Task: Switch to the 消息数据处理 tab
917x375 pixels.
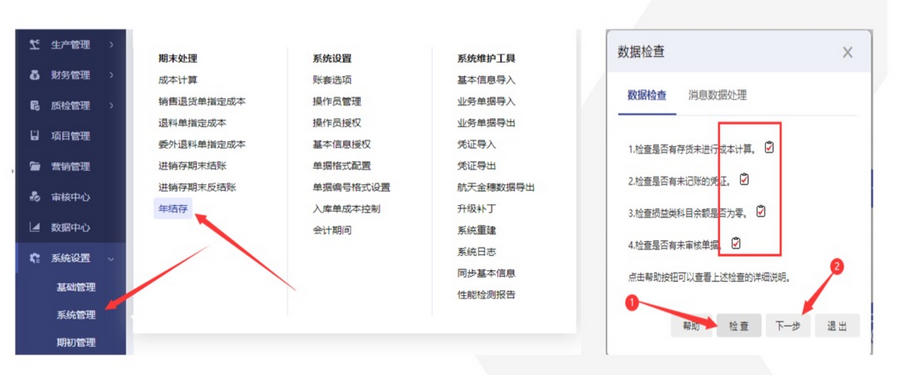Action: pos(717,95)
